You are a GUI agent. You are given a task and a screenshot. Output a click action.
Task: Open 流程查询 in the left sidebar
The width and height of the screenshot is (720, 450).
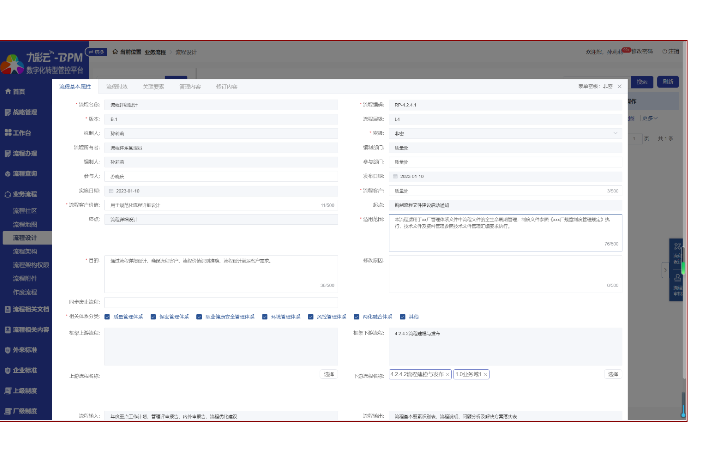point(21,174)
